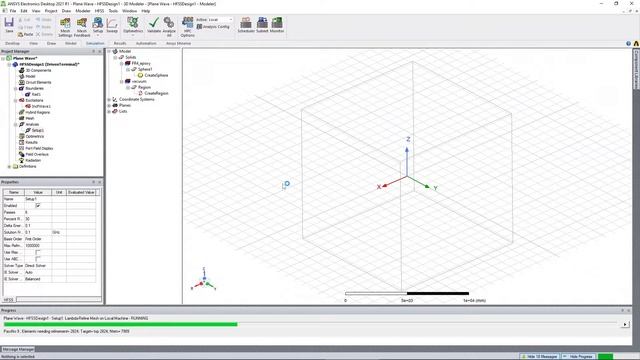Click the scale ruler in the viewport
The image size is (640, 360).
[407, 293]
